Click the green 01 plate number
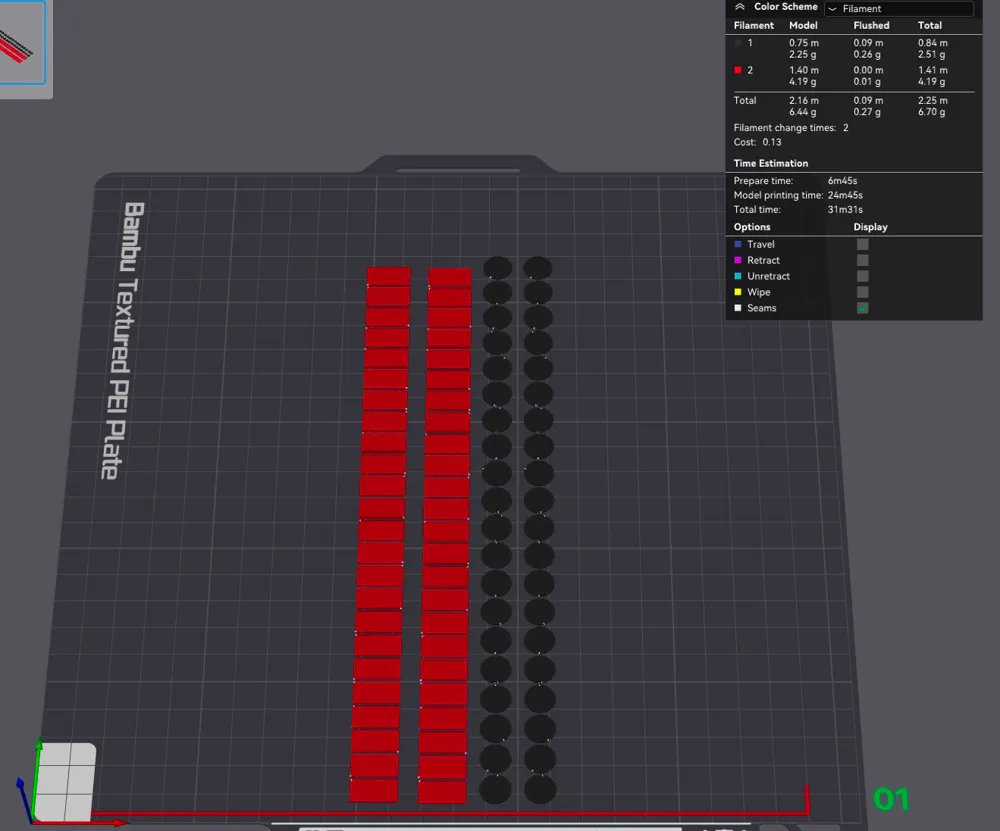 (x=890, y=799)
